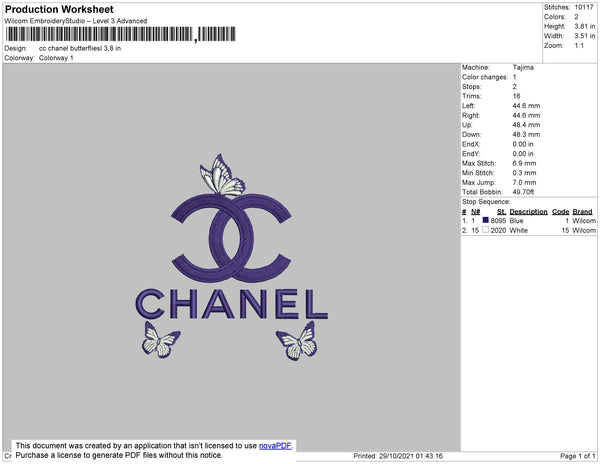Click 'Color changes:' label
The width and height of the screenshot is (600, 464).
[x=485, y=77]
